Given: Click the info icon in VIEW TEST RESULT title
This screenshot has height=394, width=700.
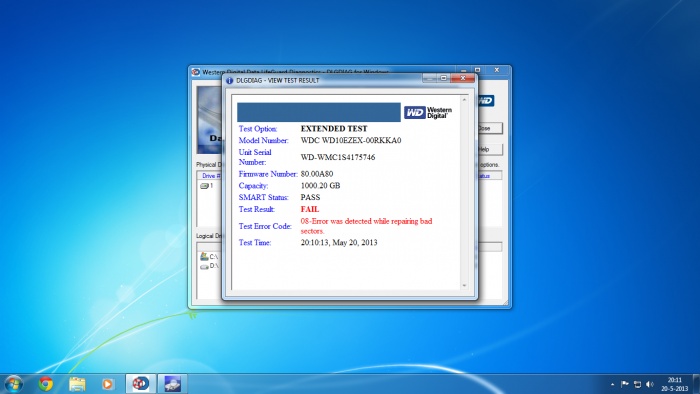Looking at the screenshot, I should pos(229,81).
